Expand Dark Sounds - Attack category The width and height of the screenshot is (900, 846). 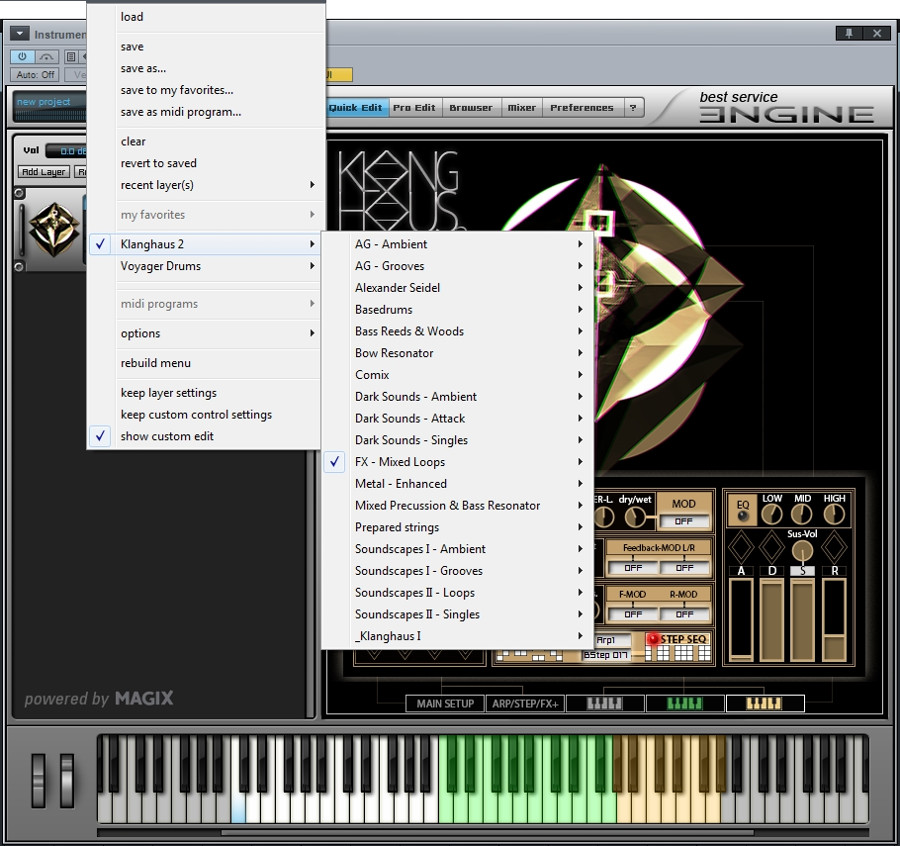(456, 418)
